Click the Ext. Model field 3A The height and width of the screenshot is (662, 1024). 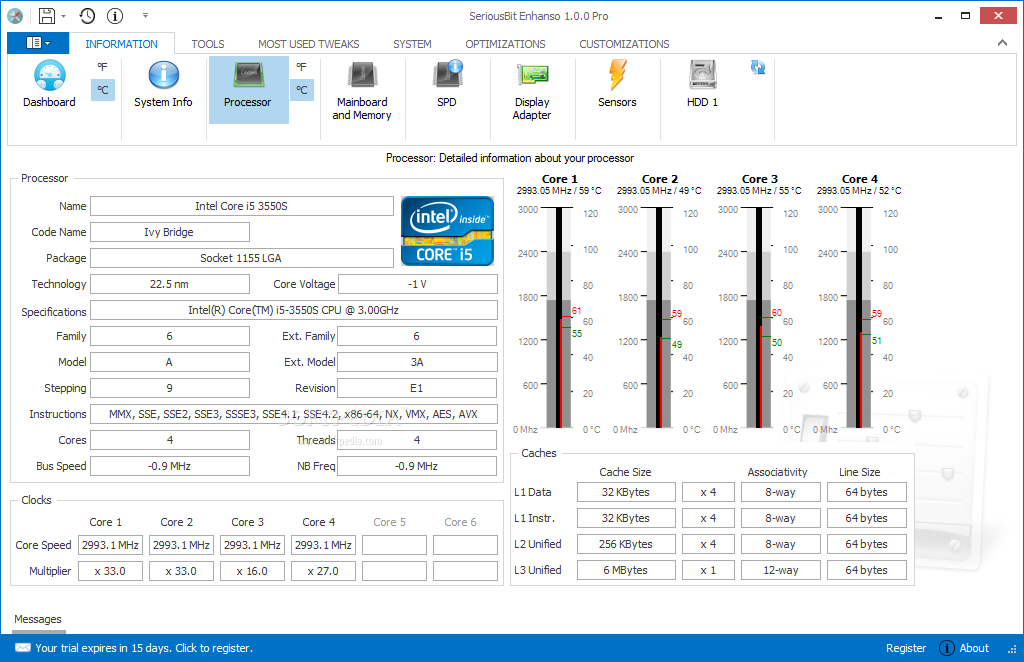417,362
